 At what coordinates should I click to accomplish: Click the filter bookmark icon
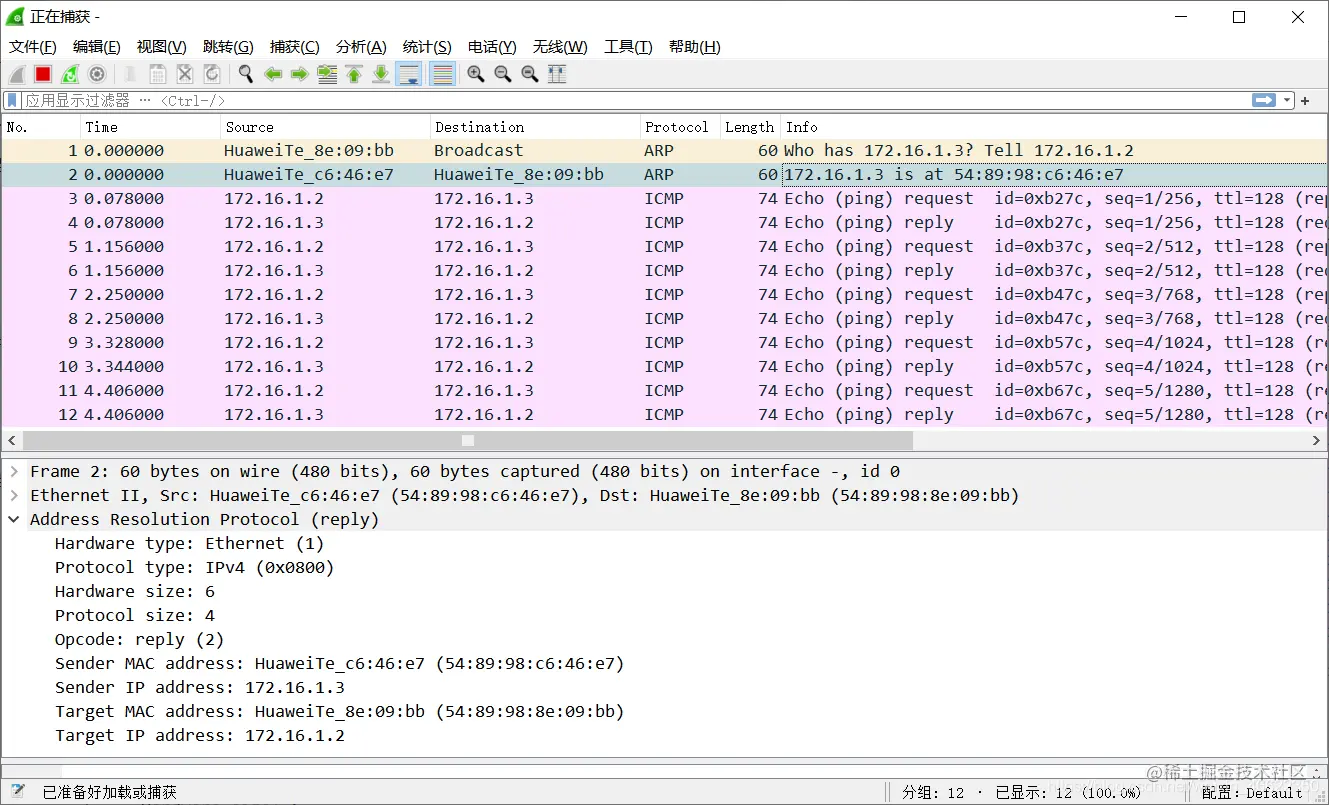pyautogui.click(x=12, y=100)
